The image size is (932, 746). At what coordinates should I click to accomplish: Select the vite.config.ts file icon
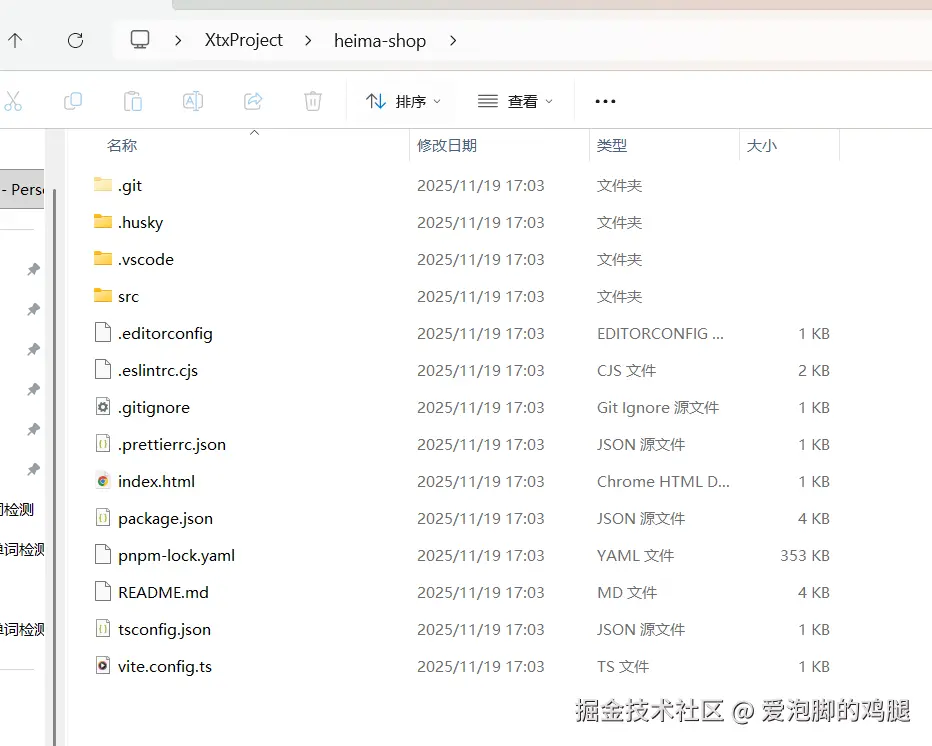[x=103, y=665]
